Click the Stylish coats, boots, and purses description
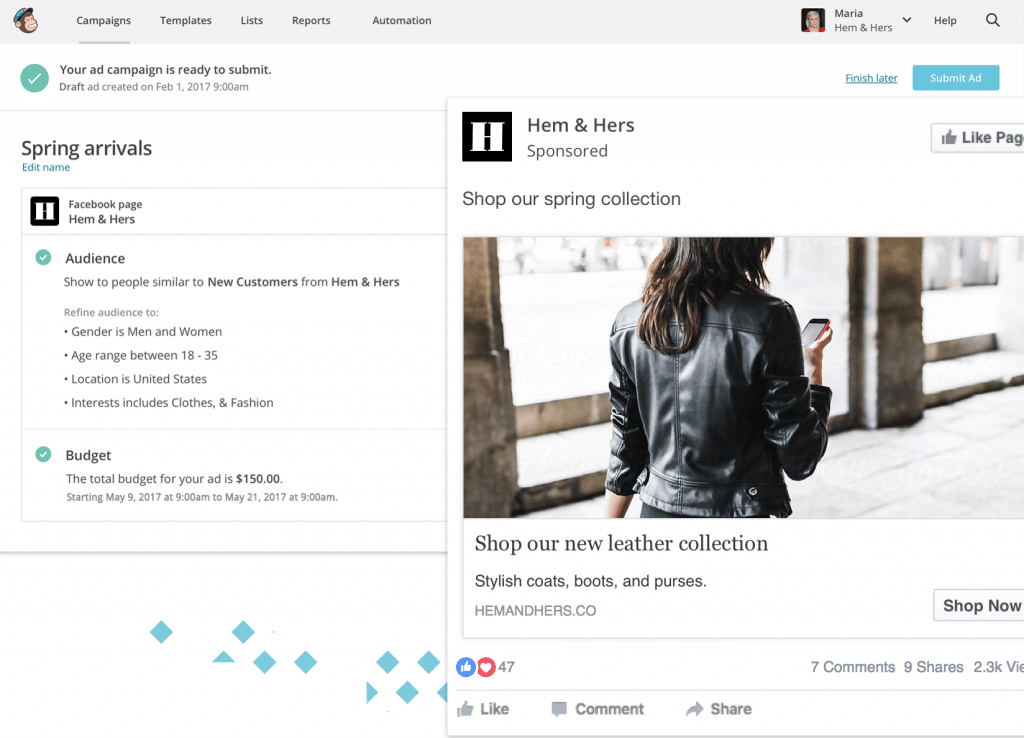The height and width of the screenshot is (738, 1024). coord(590,581)
